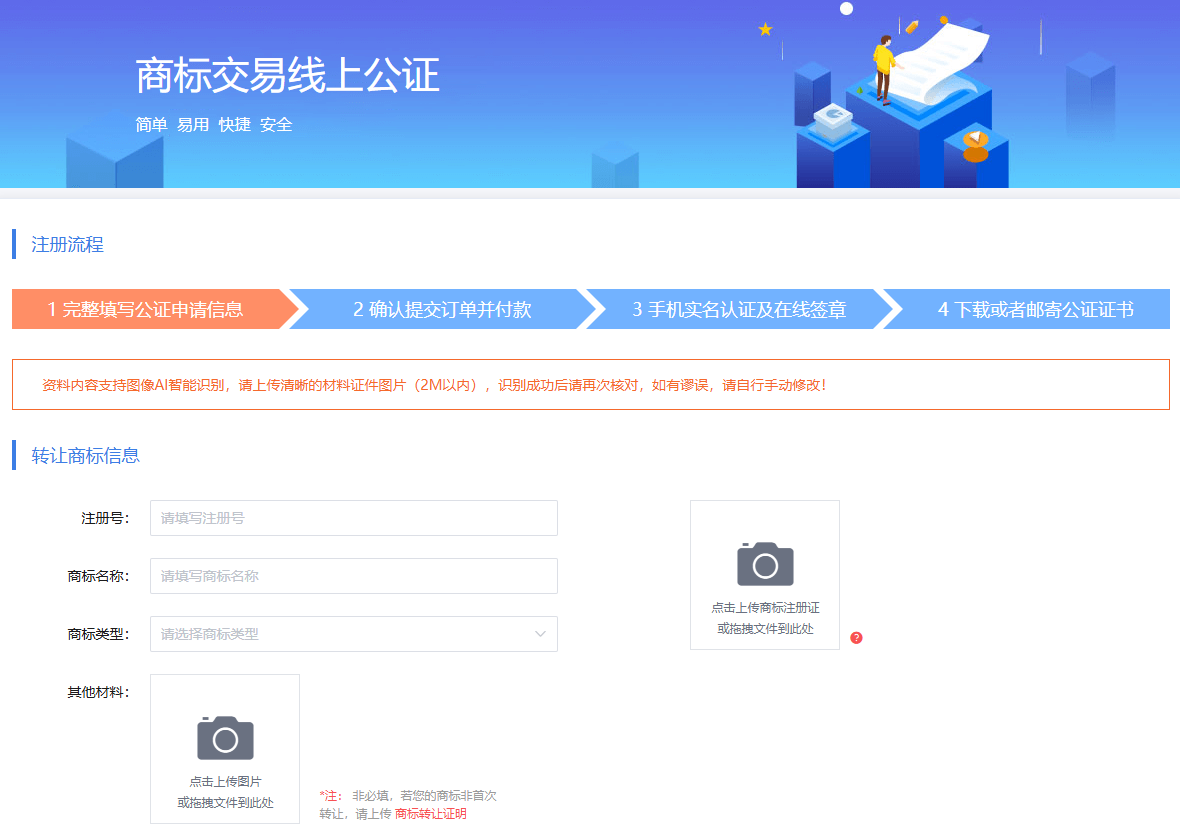This screenshot has width=1180, height=826.
Task: Click the camera icon under 其他材料
Action: (225, 738)
